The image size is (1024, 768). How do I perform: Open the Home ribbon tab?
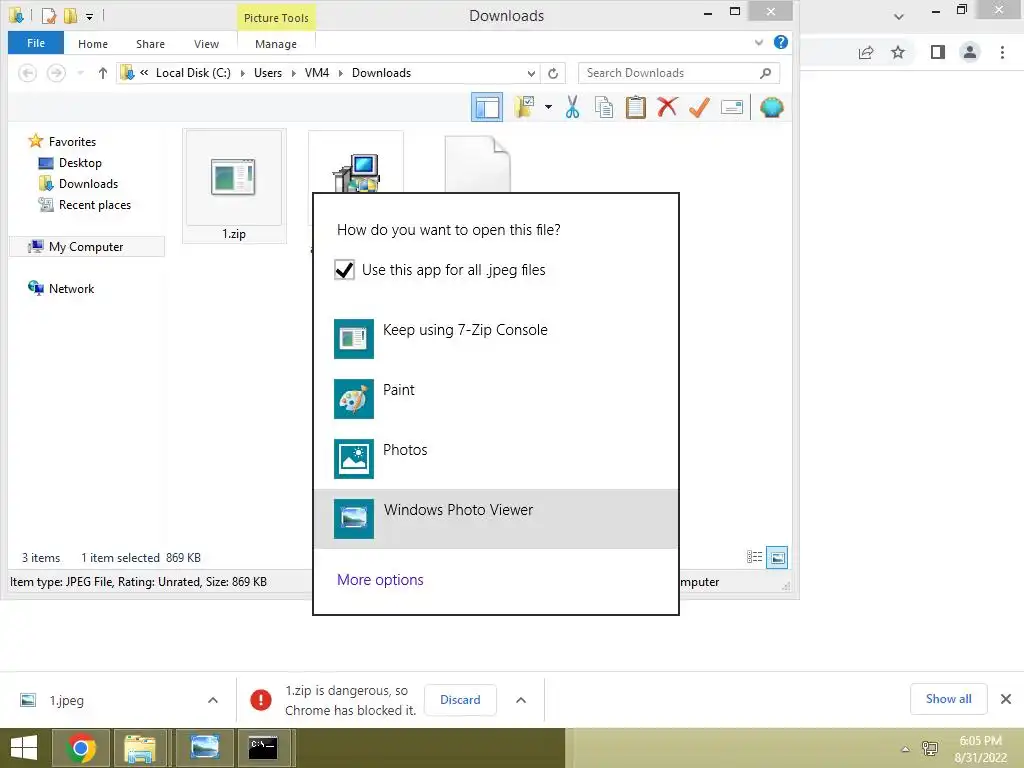pyautogui.click(x=93, y=44)
